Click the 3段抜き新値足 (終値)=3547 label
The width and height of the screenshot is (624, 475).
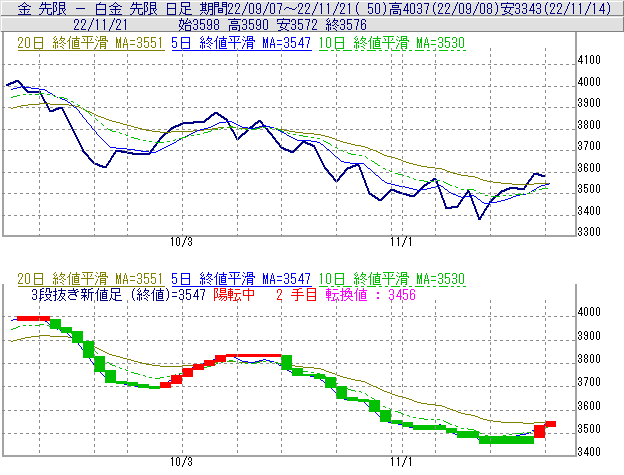tap(118, 295)
